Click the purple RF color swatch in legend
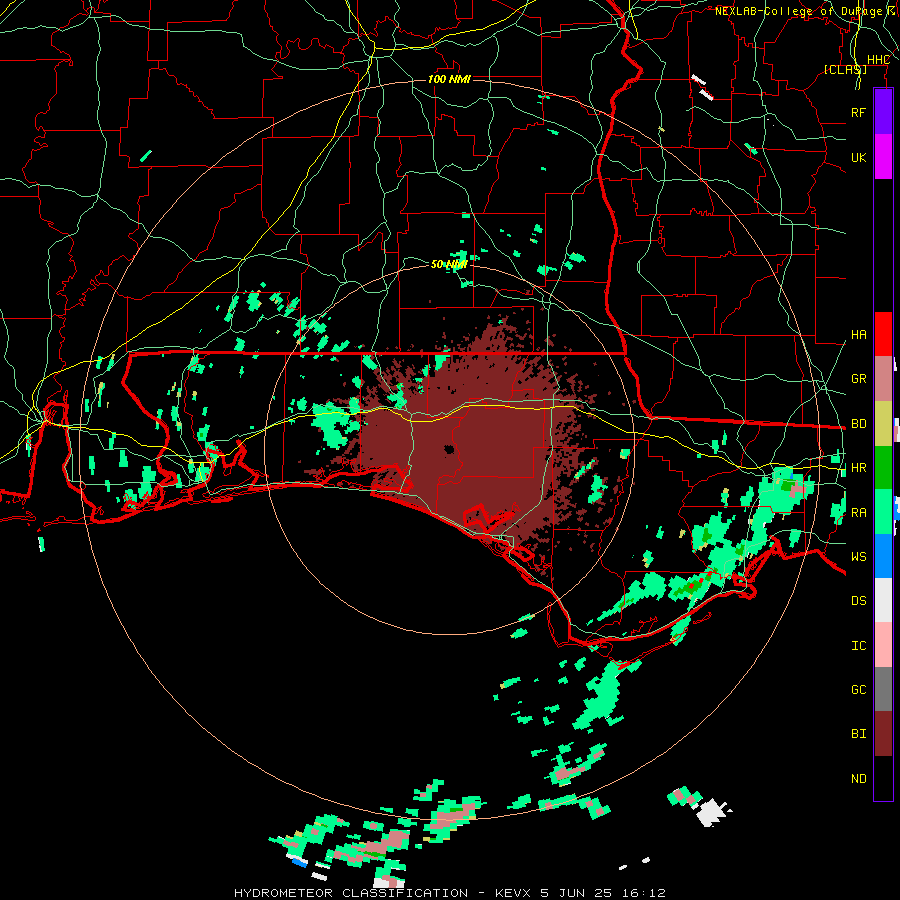The height and width of the screenshot is (900, 900). [883, 112]
